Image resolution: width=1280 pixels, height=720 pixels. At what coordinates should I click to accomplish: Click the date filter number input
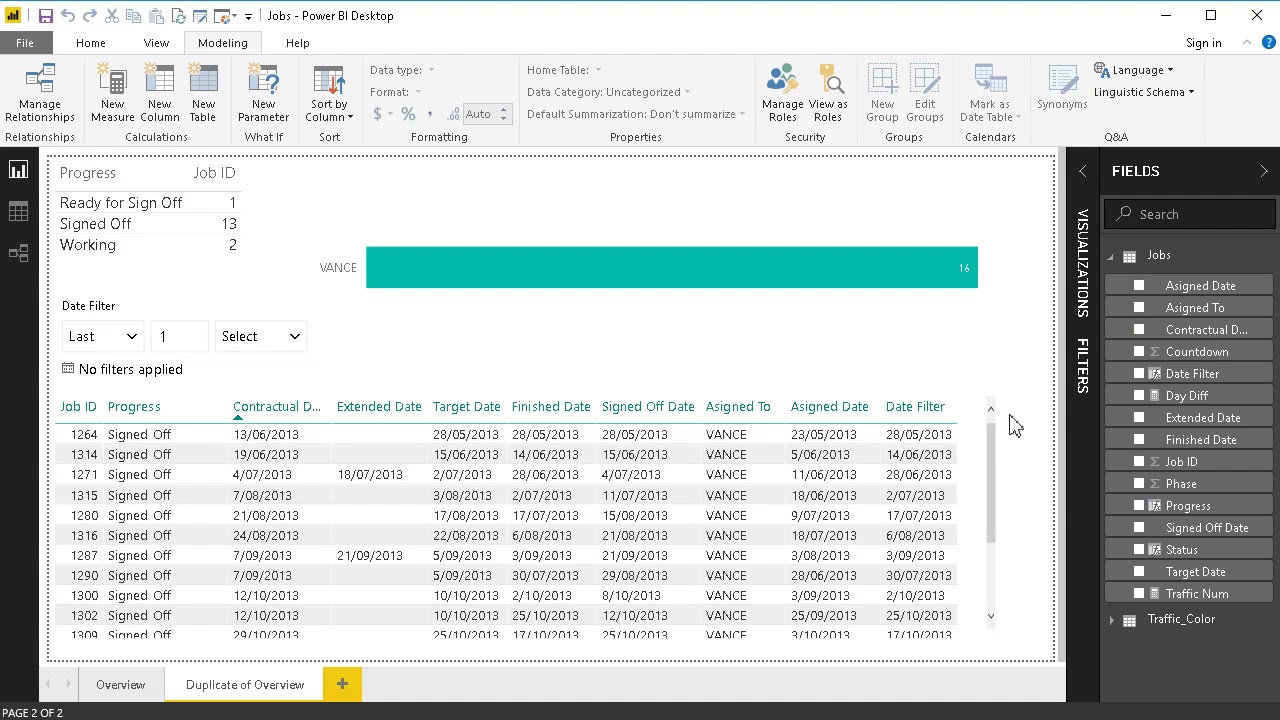179,337
